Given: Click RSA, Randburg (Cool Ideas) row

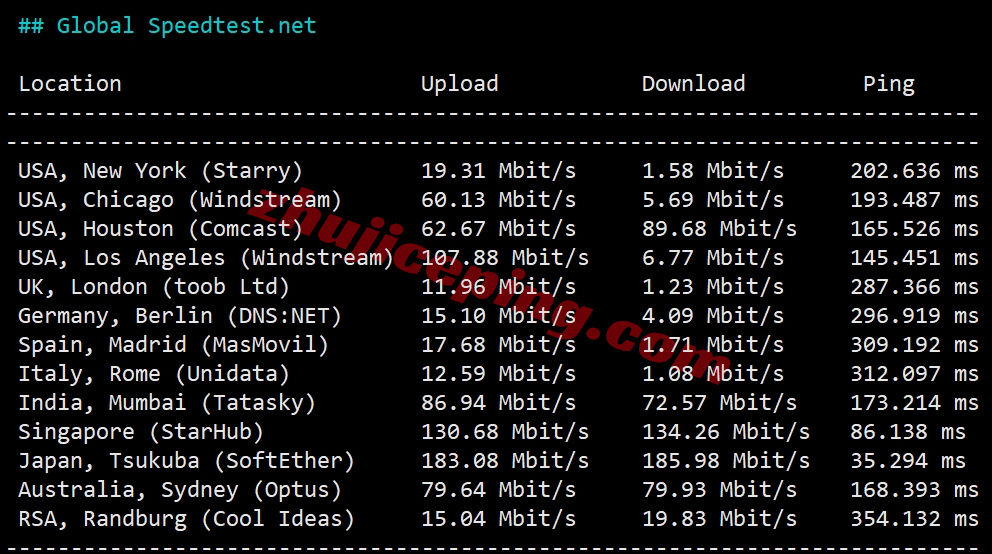Looking at the screenshot, I should 498,519.
